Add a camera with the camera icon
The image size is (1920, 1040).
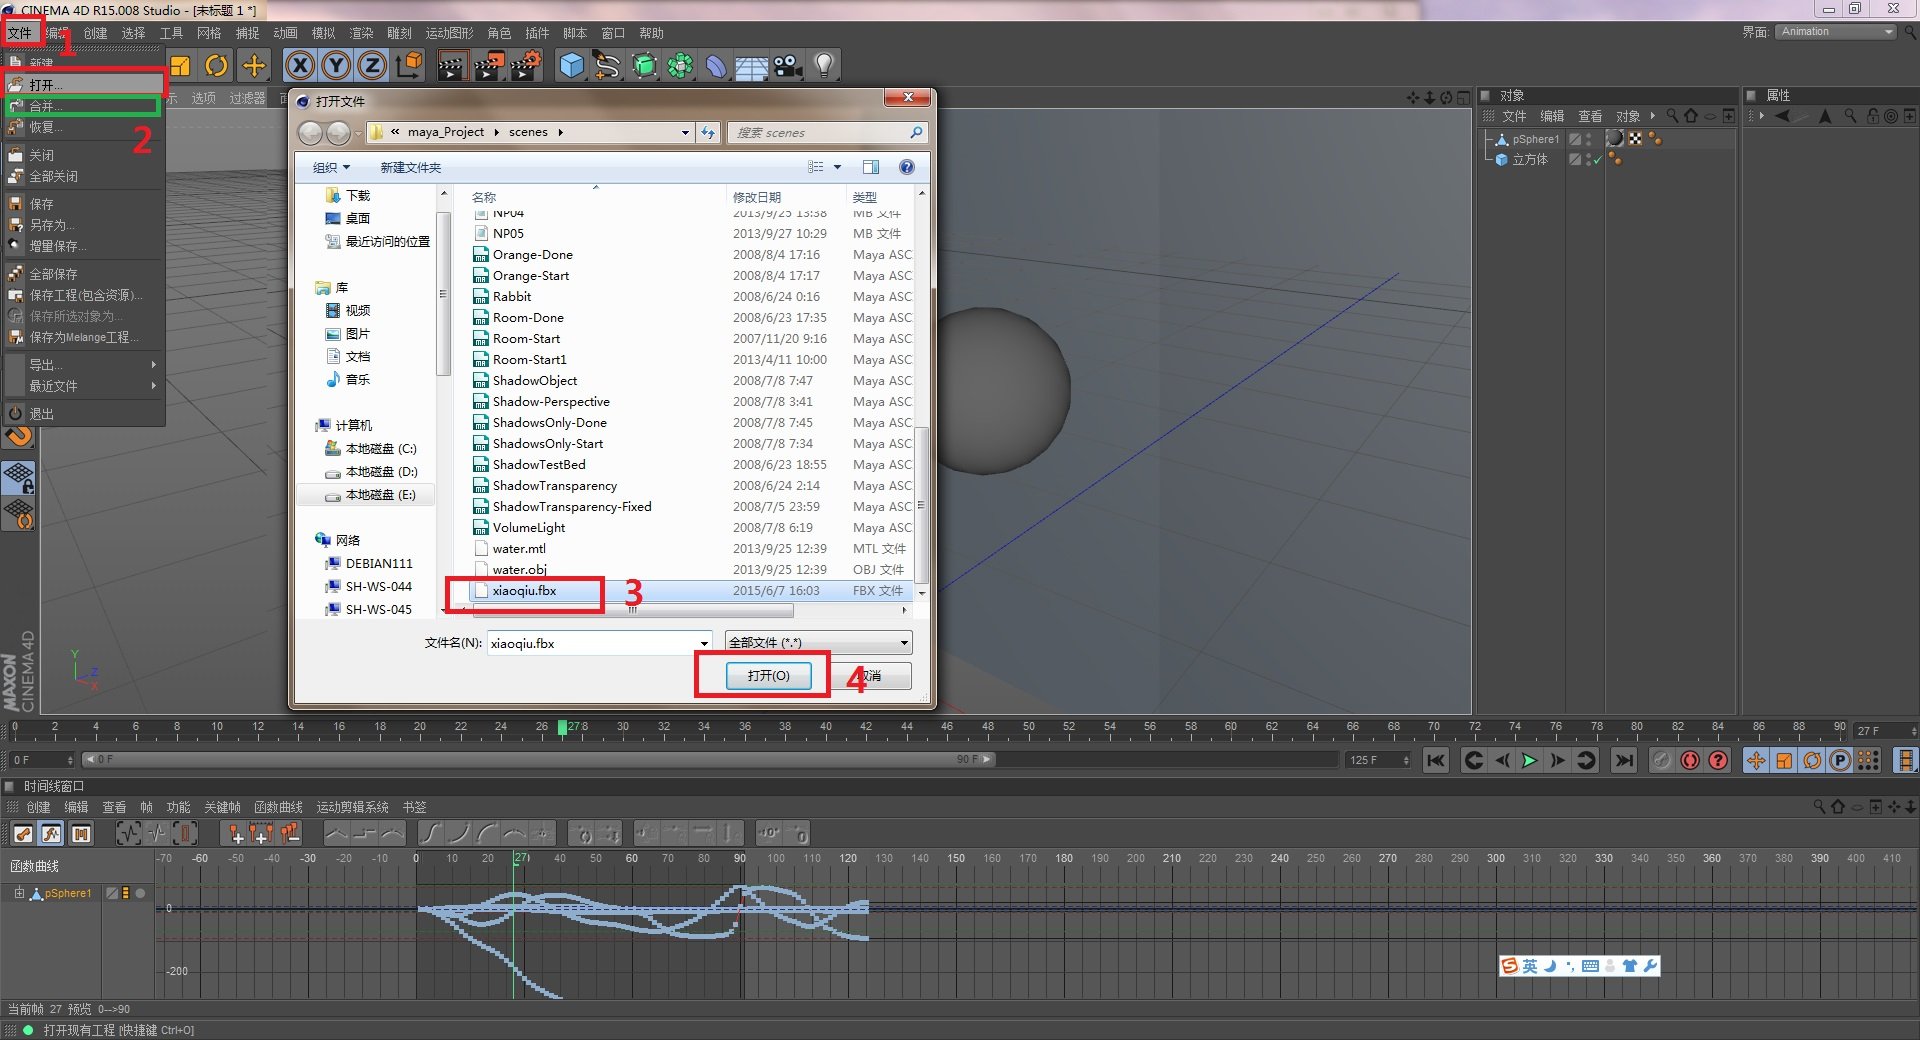click(787, 66)
